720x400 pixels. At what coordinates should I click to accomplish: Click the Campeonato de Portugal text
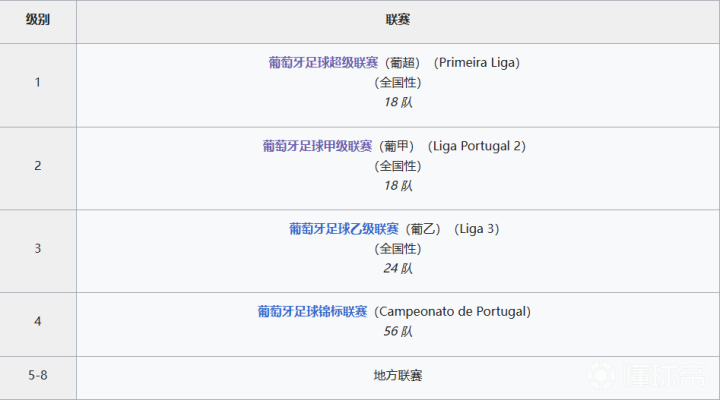click(x=451, y=312)
